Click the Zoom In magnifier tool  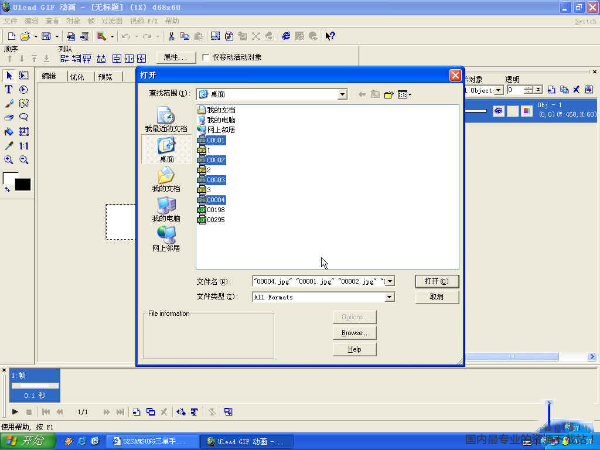pyautogui.click(x=9, y=159)
